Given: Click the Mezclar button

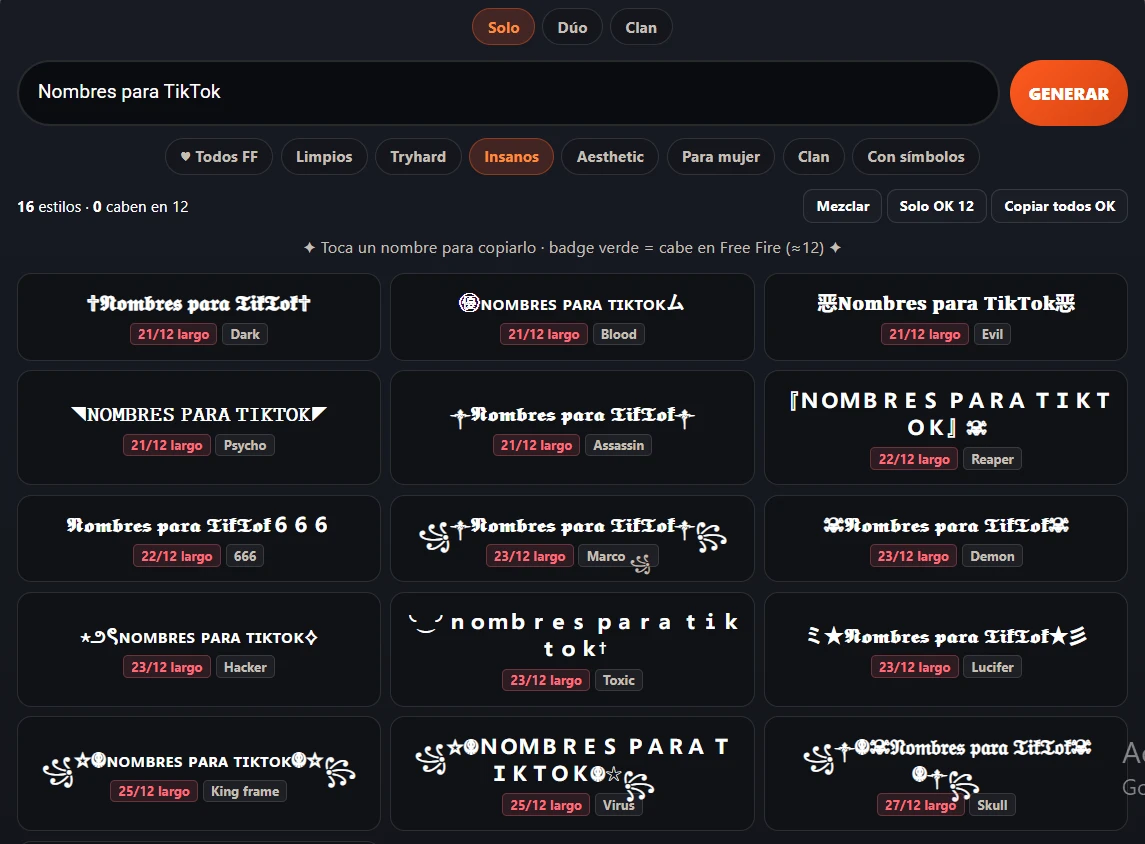Looking at the screenshot, I should coord(843,206).
